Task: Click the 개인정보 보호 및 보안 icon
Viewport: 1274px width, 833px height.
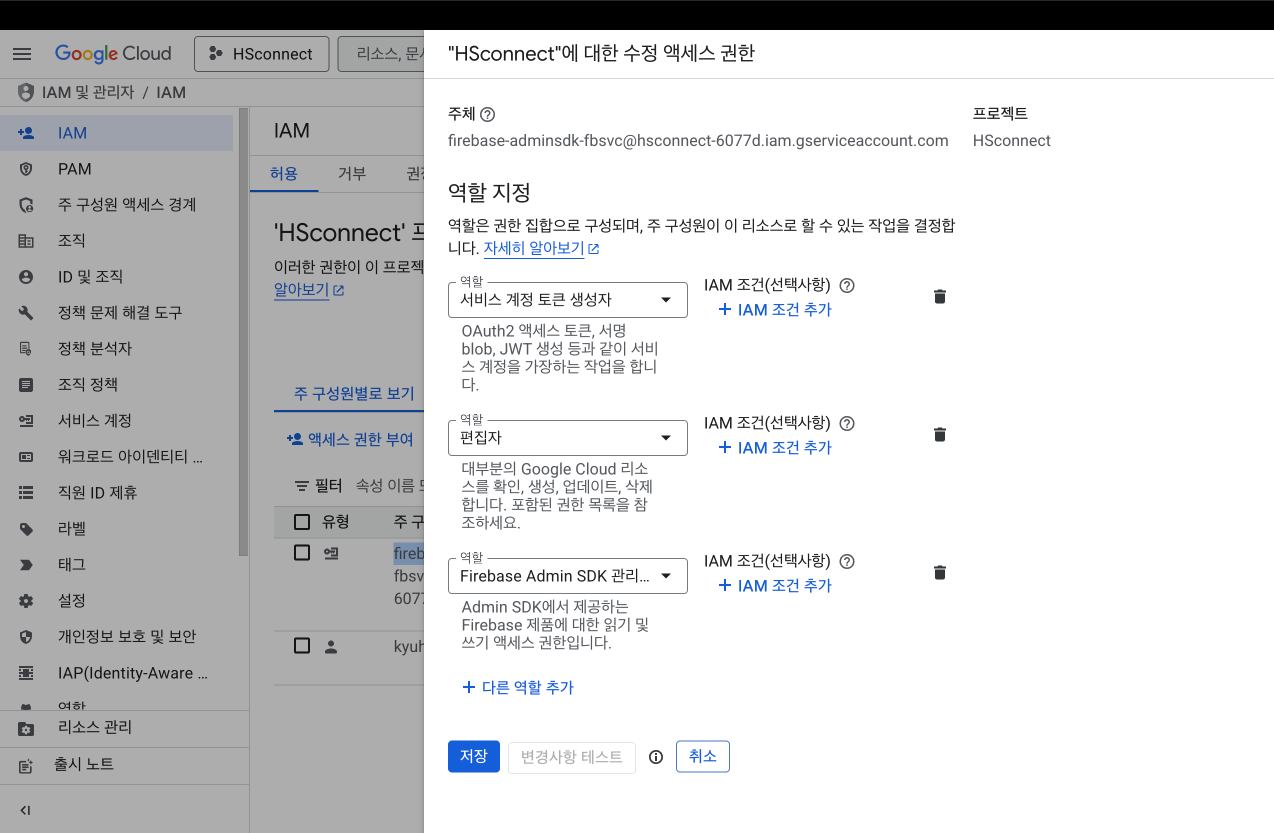Action: (26, 637)
